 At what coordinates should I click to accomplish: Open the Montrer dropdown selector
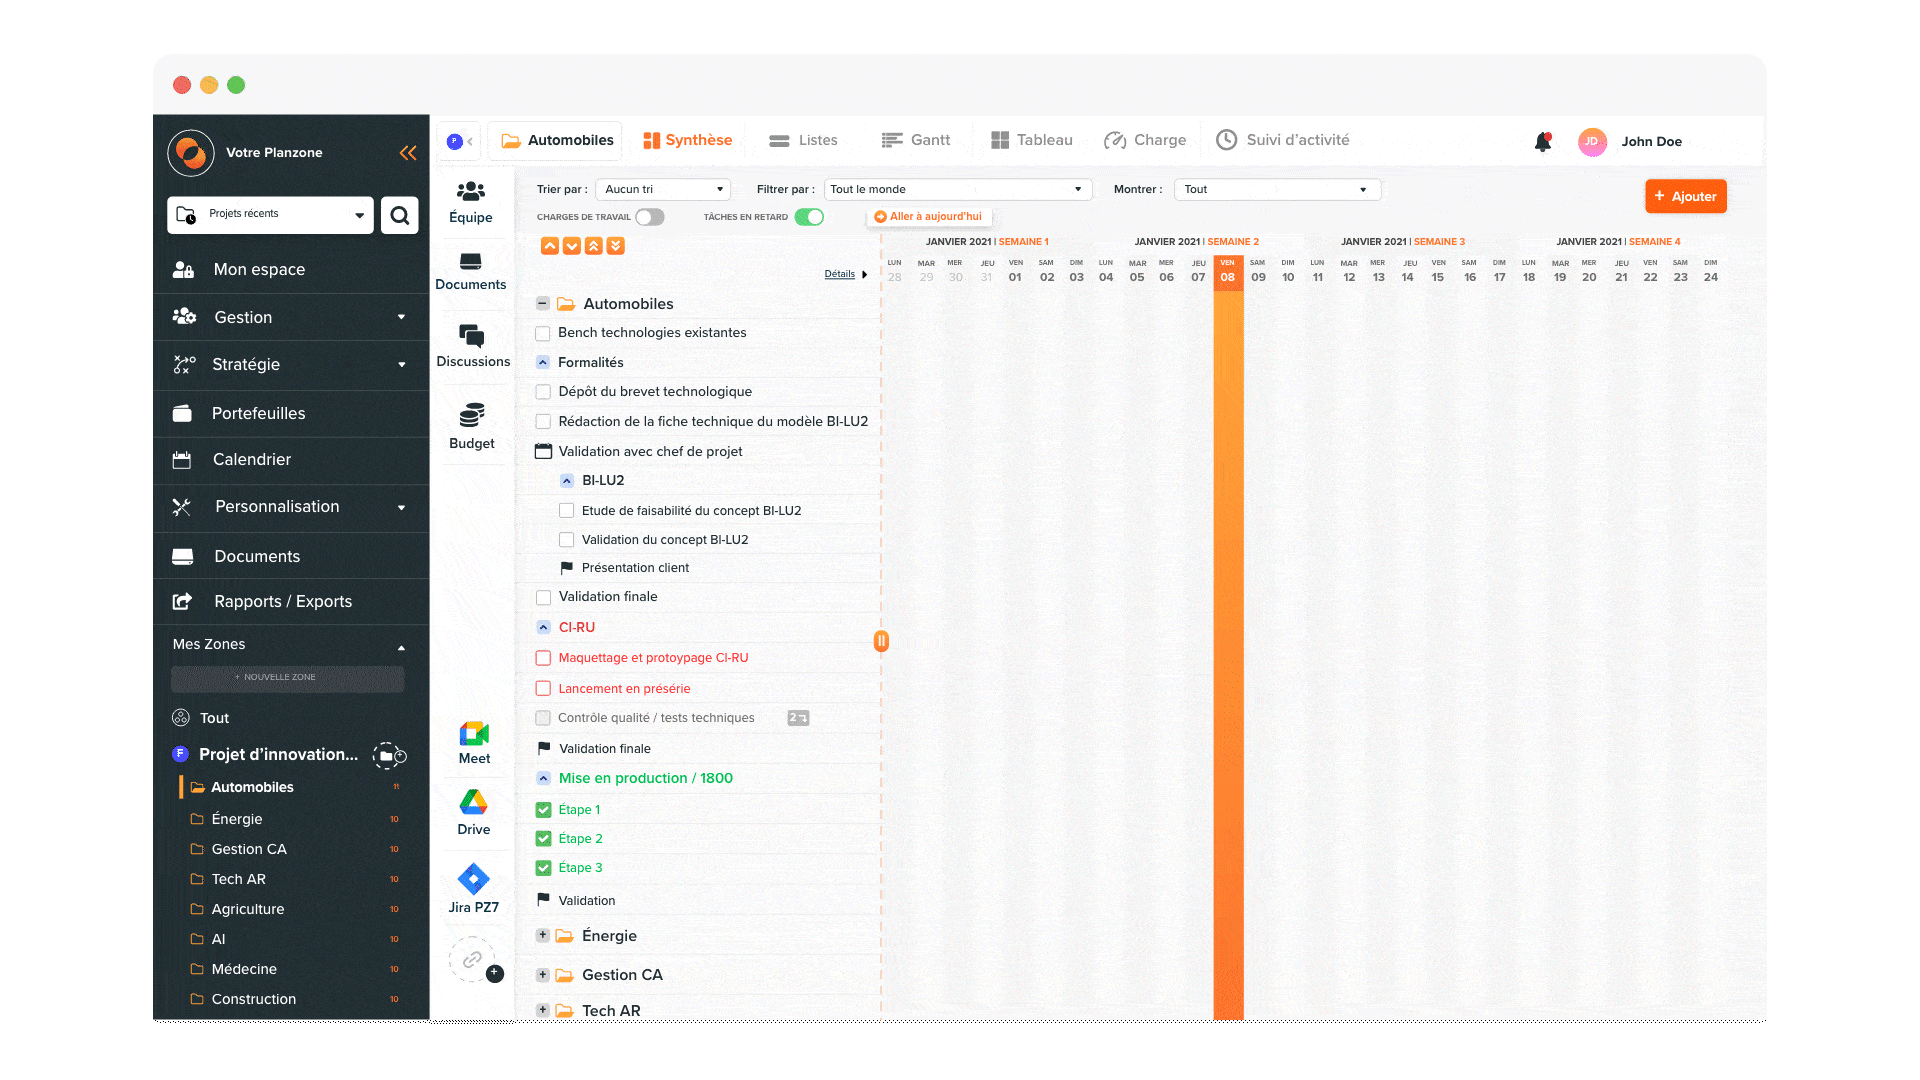[x=1273, y=189]
